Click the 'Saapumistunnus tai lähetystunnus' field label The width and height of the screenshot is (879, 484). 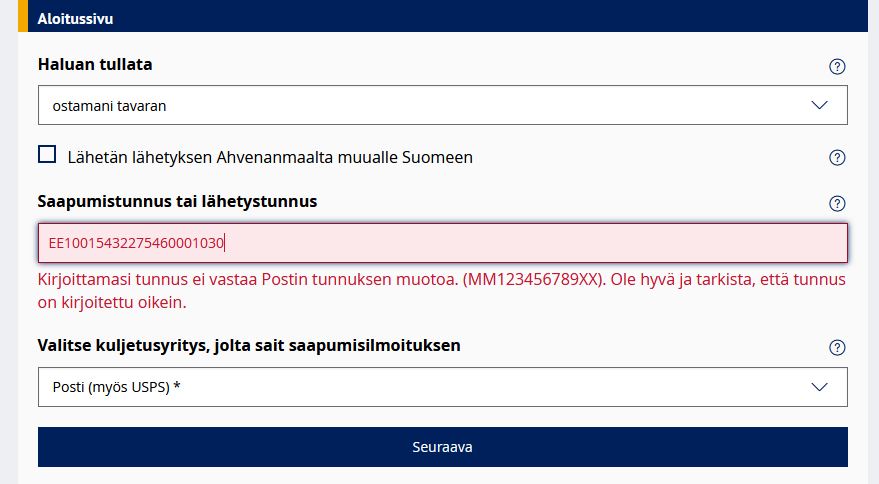pyautogui.click(x=178, y=202)
